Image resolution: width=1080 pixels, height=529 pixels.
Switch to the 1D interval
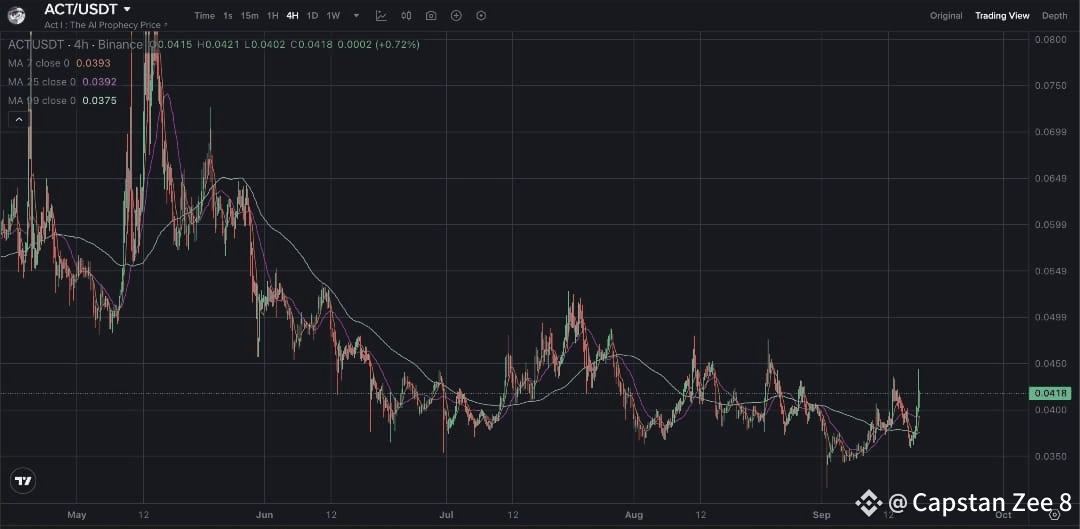(312, 15)
